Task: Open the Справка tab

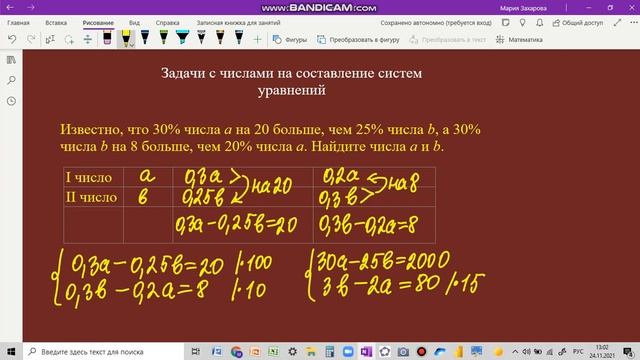Action: [x=167, y=23]
